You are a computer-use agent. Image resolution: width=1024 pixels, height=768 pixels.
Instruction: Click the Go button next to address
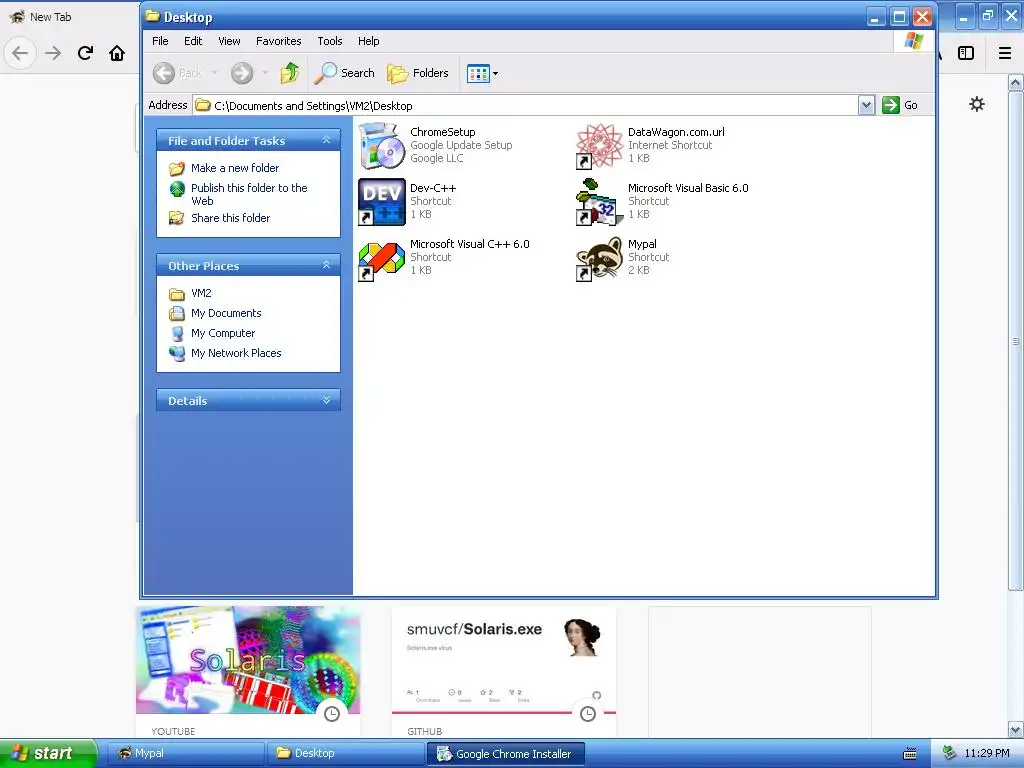point(901,105)
